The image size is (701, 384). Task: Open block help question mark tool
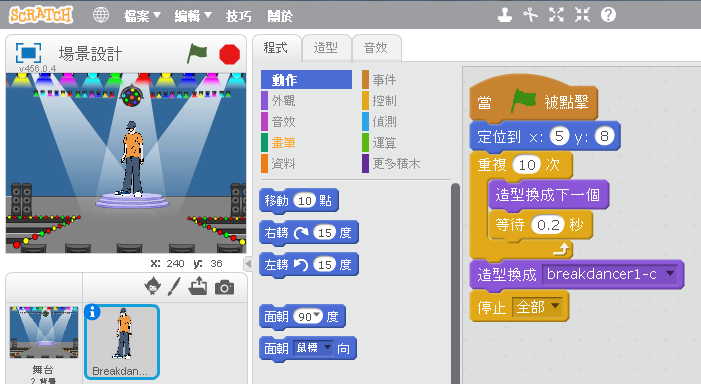(x=608, y=15)
